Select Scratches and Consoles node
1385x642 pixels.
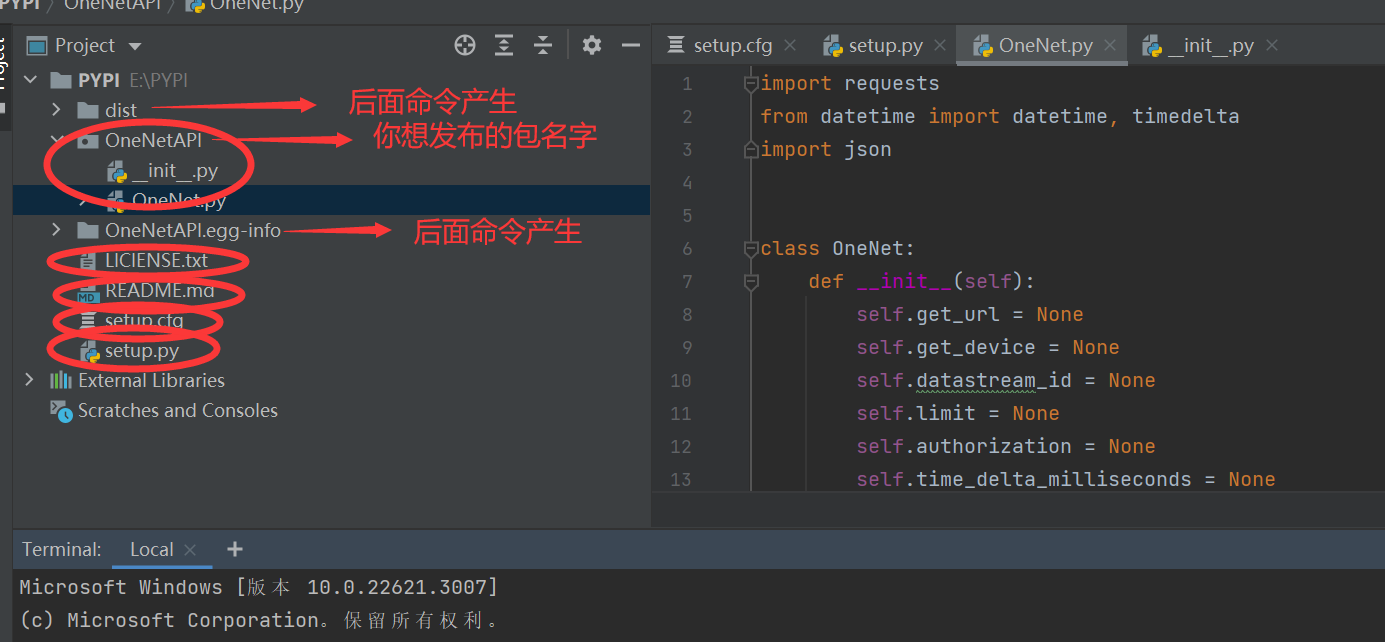178,410
